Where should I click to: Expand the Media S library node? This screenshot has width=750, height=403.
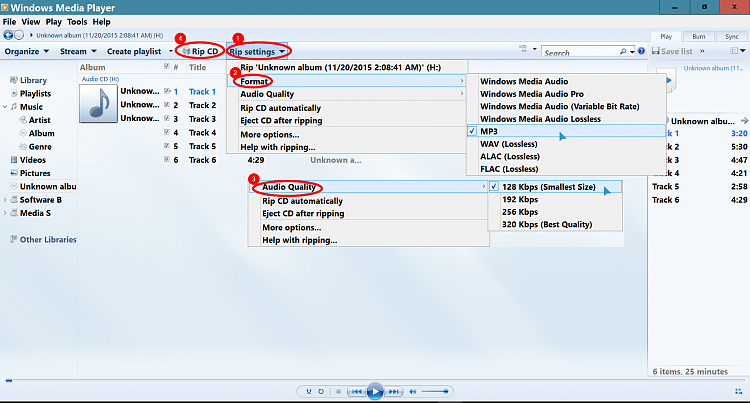pyautogui.click(x=5, y=213)
